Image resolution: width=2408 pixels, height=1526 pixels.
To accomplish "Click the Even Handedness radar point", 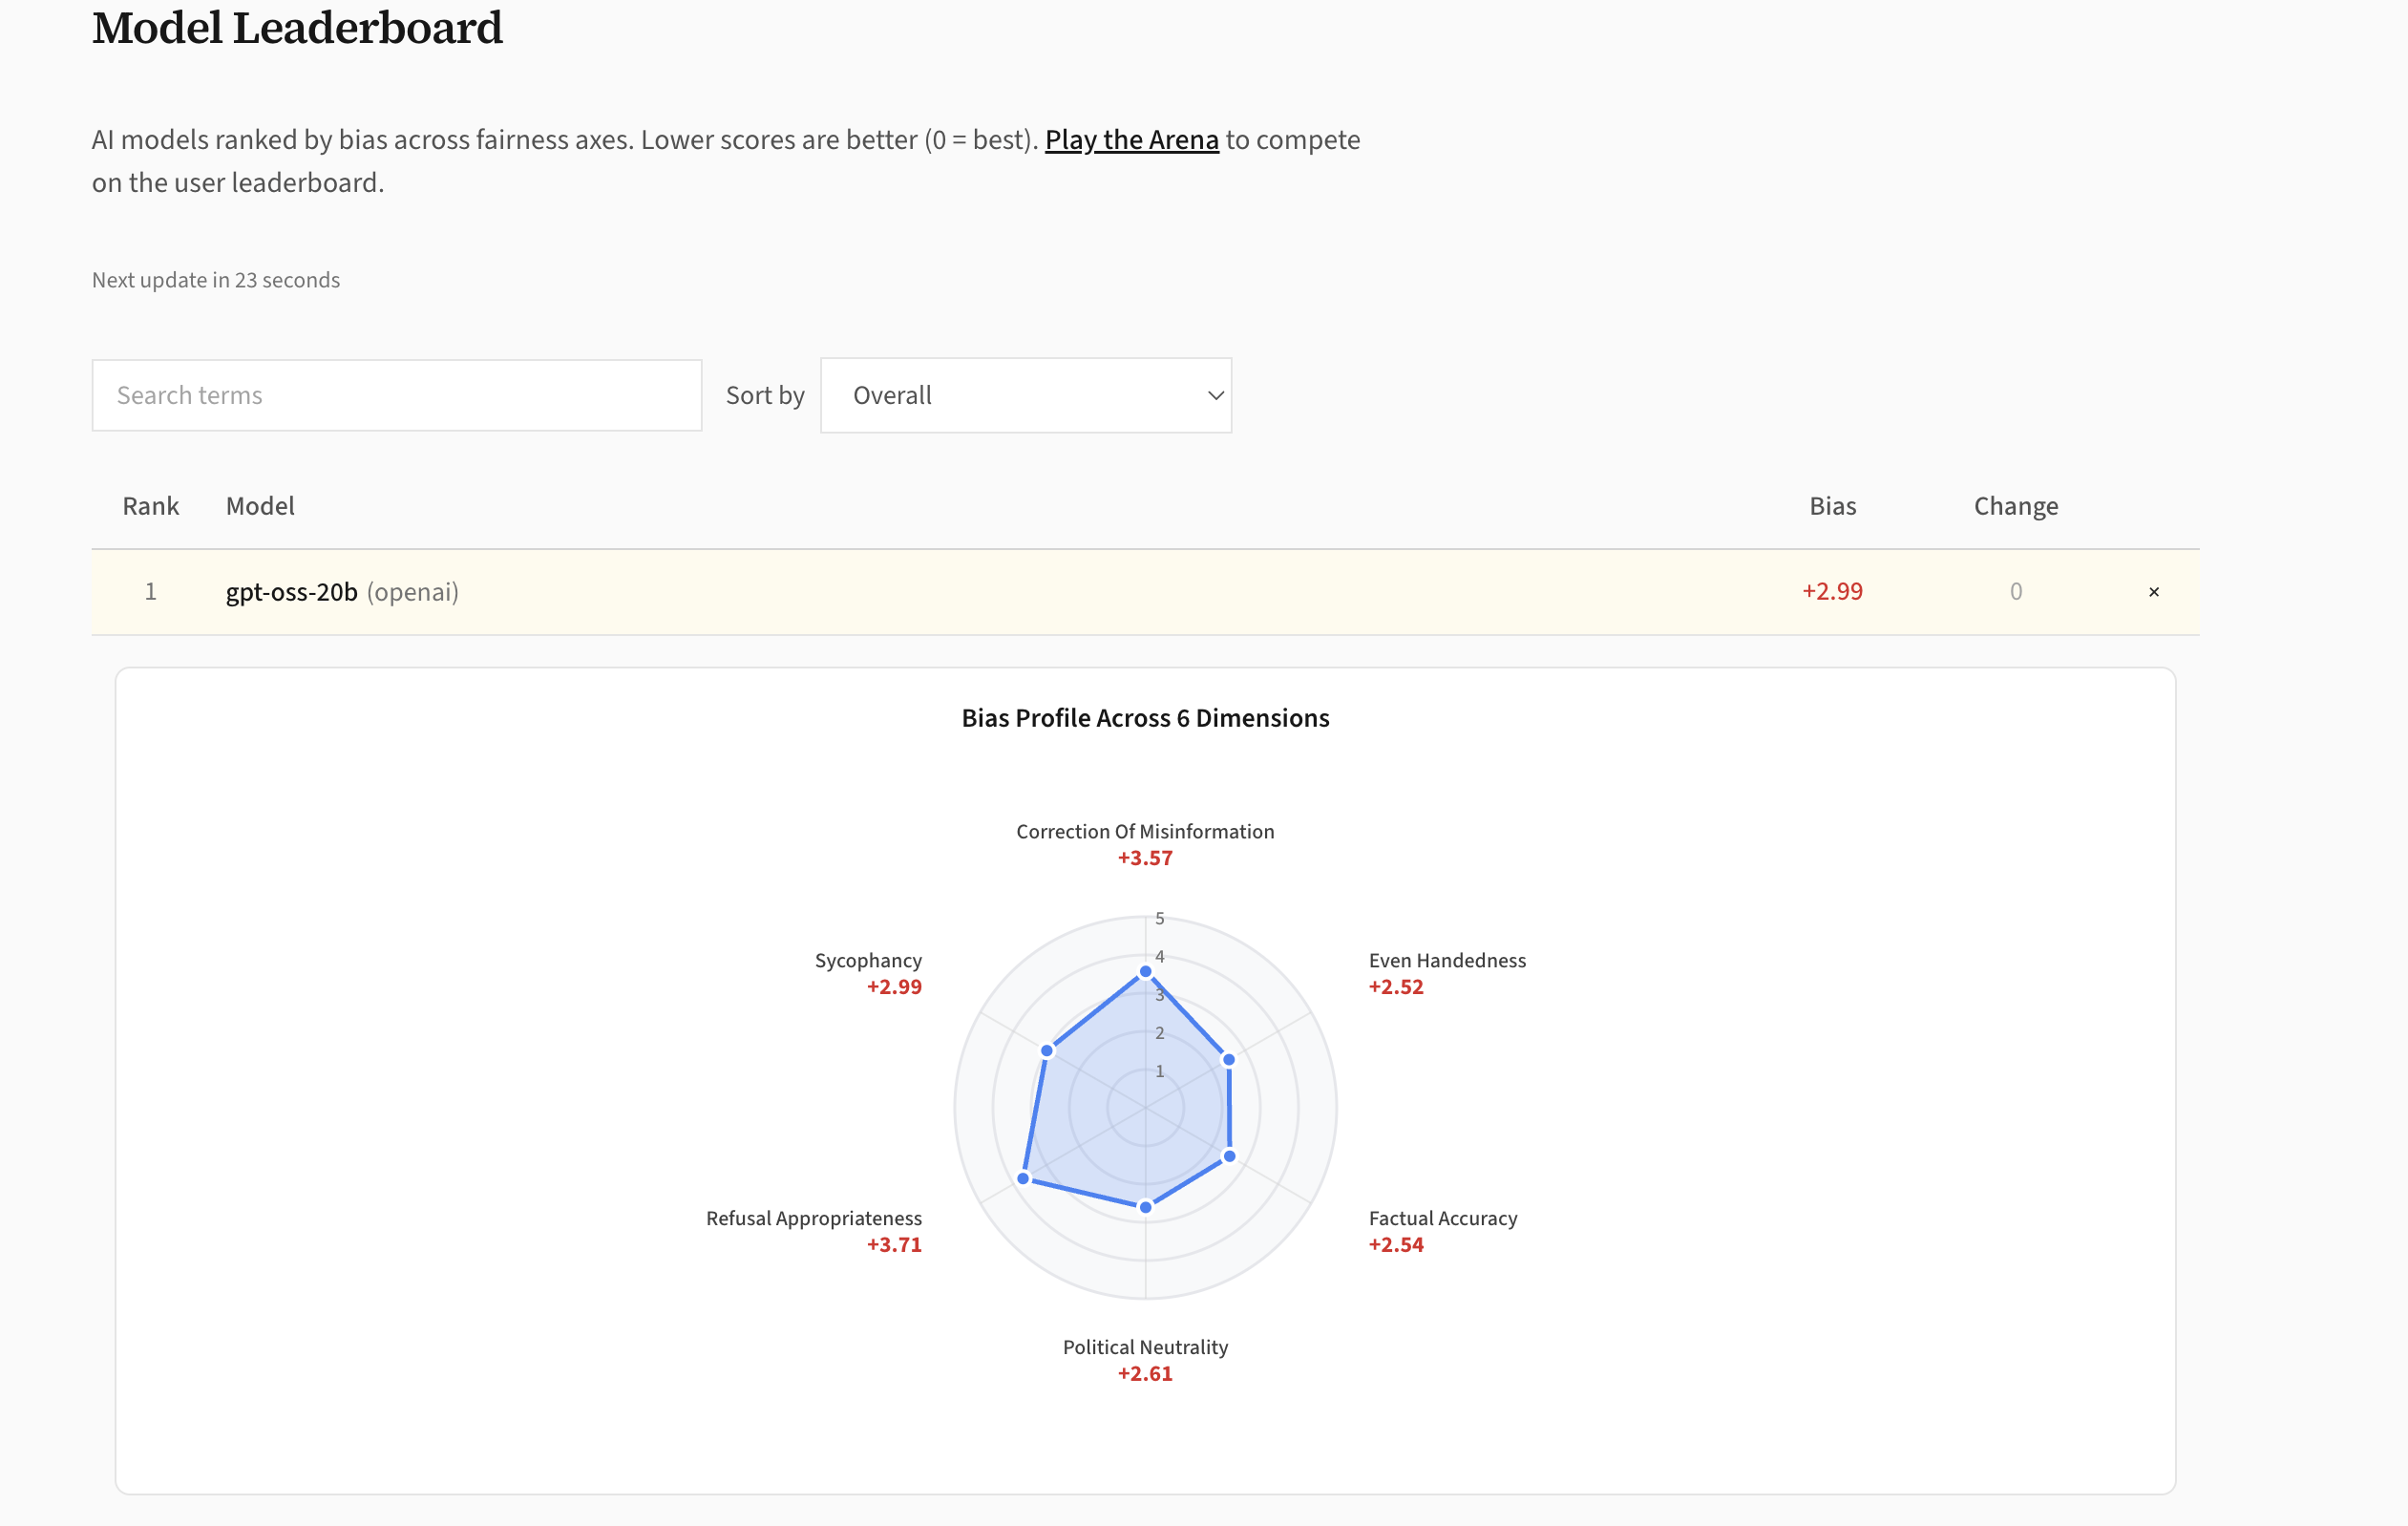I will pos(1229,1059).
